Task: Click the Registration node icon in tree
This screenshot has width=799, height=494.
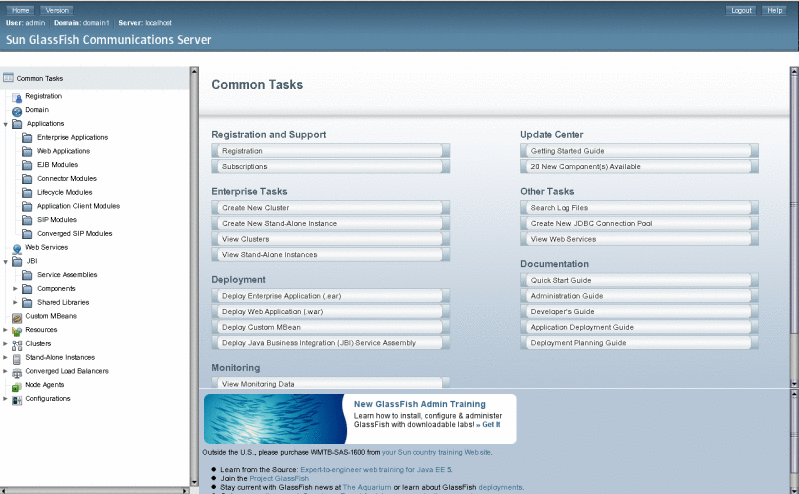Action: (17, 97)
